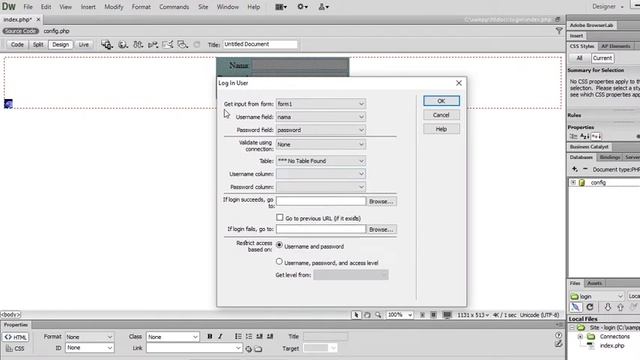Apply unordered list in Properties
The image size is (640, 360).
coord(238,336)
